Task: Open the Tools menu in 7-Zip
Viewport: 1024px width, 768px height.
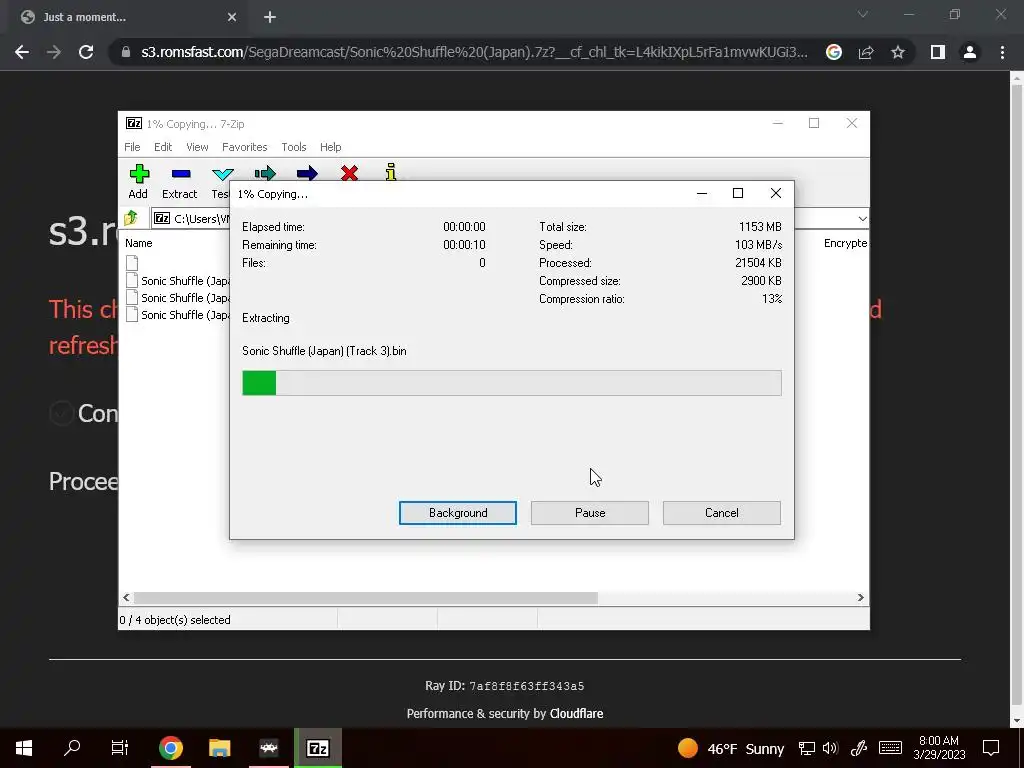Action: point(294,147)
